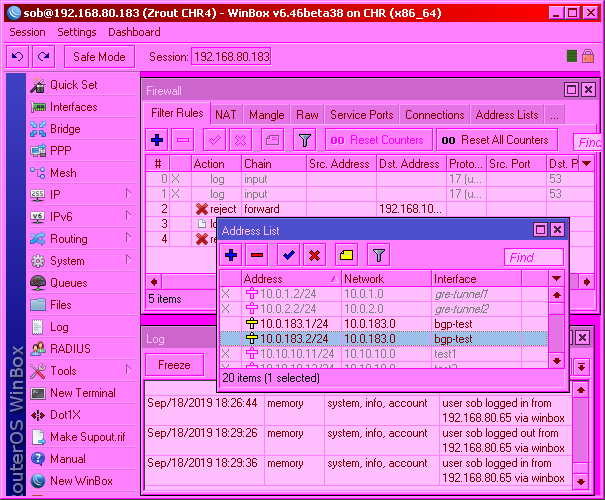Enable selected address with blue checkmark
This screenshot has width=605, height=500.
tap(289, 255)
